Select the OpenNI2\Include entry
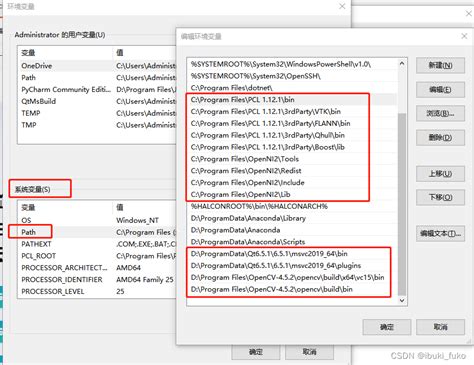The image size is (474, 365). [292, 183]
